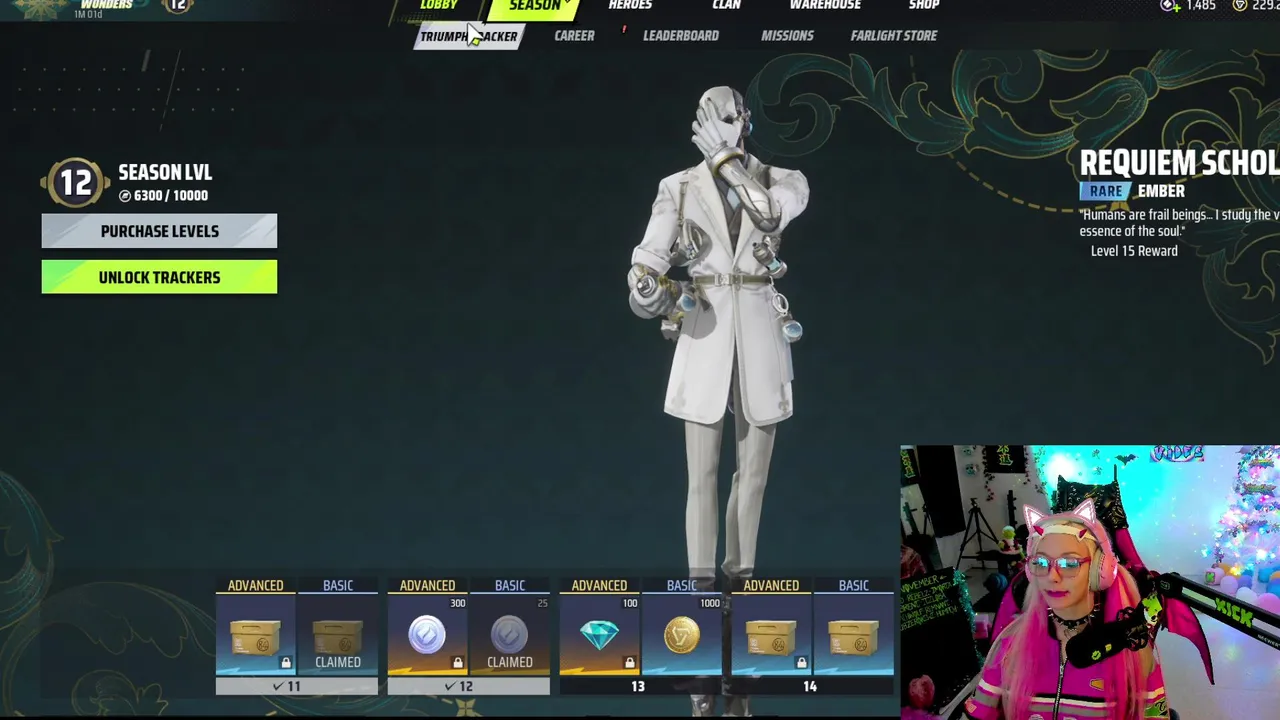
Task: Click the level 11 completed marker
Action: point(297,686)
